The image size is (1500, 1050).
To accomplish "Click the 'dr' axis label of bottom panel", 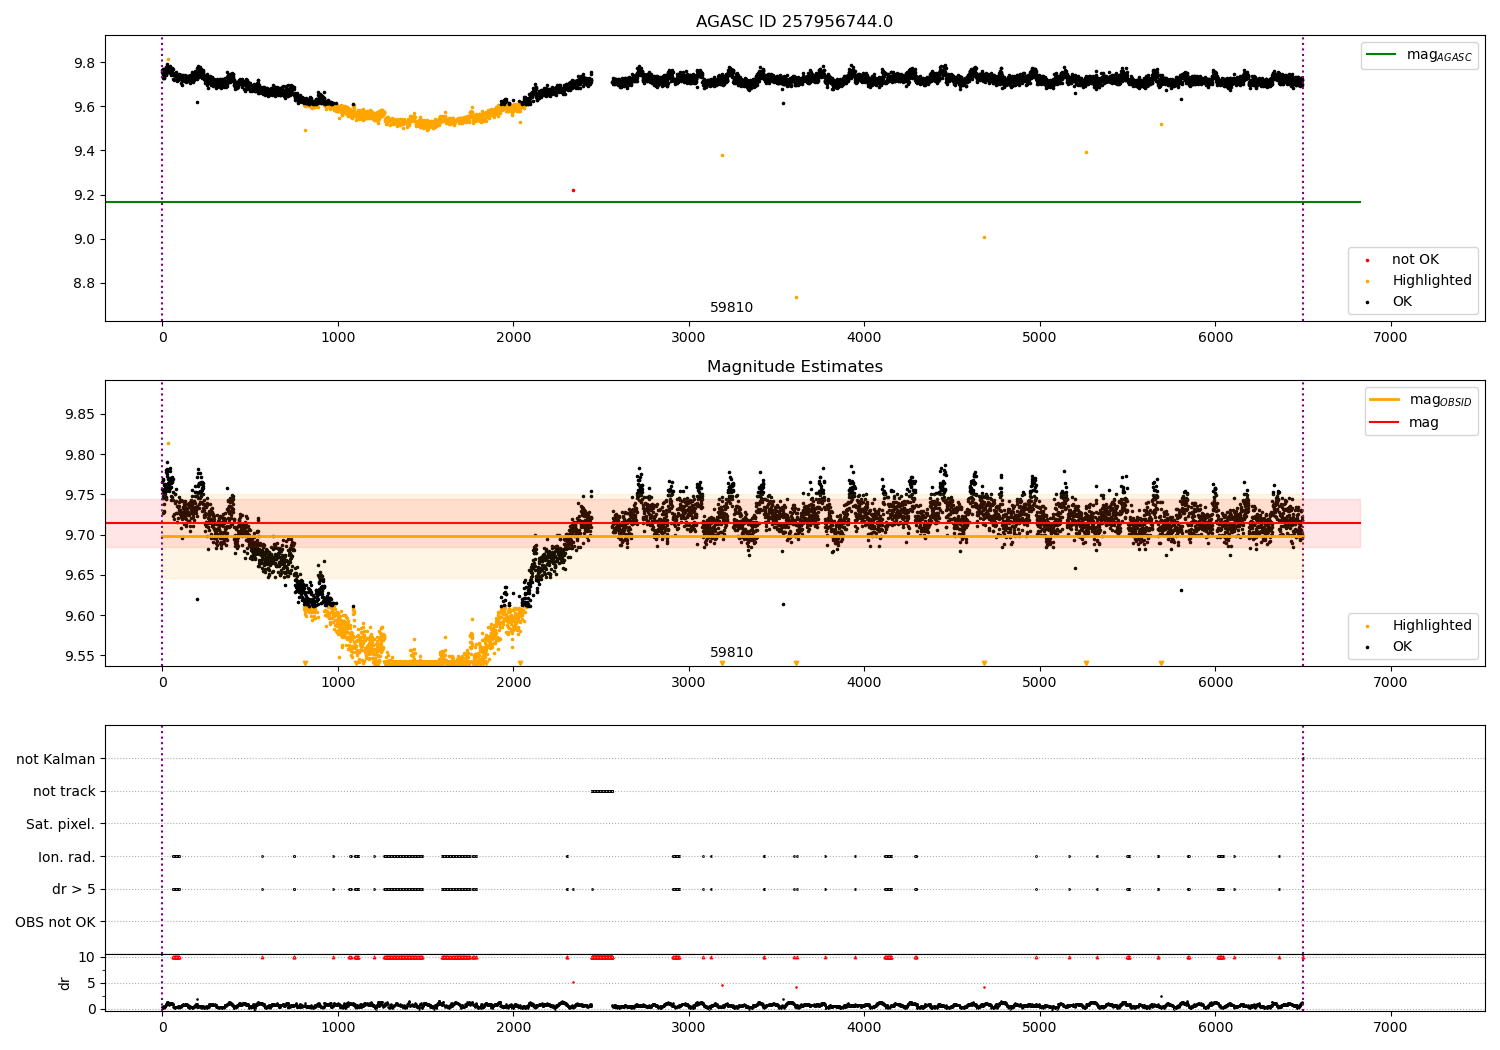I will coord(65,983).
